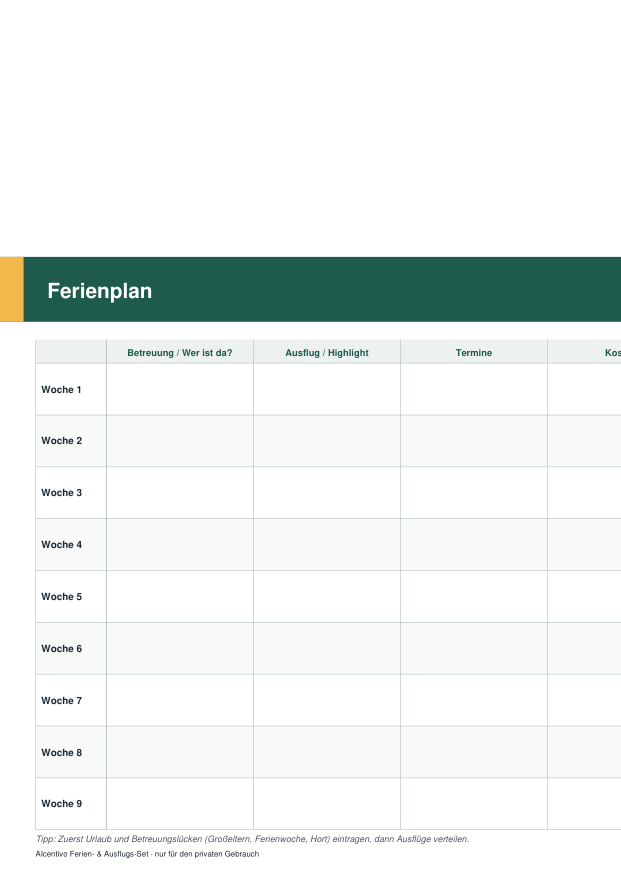Select the 'Ausflug / Highlight' column header
Viewport: 621px width, 877px height.
click(327, 352)
